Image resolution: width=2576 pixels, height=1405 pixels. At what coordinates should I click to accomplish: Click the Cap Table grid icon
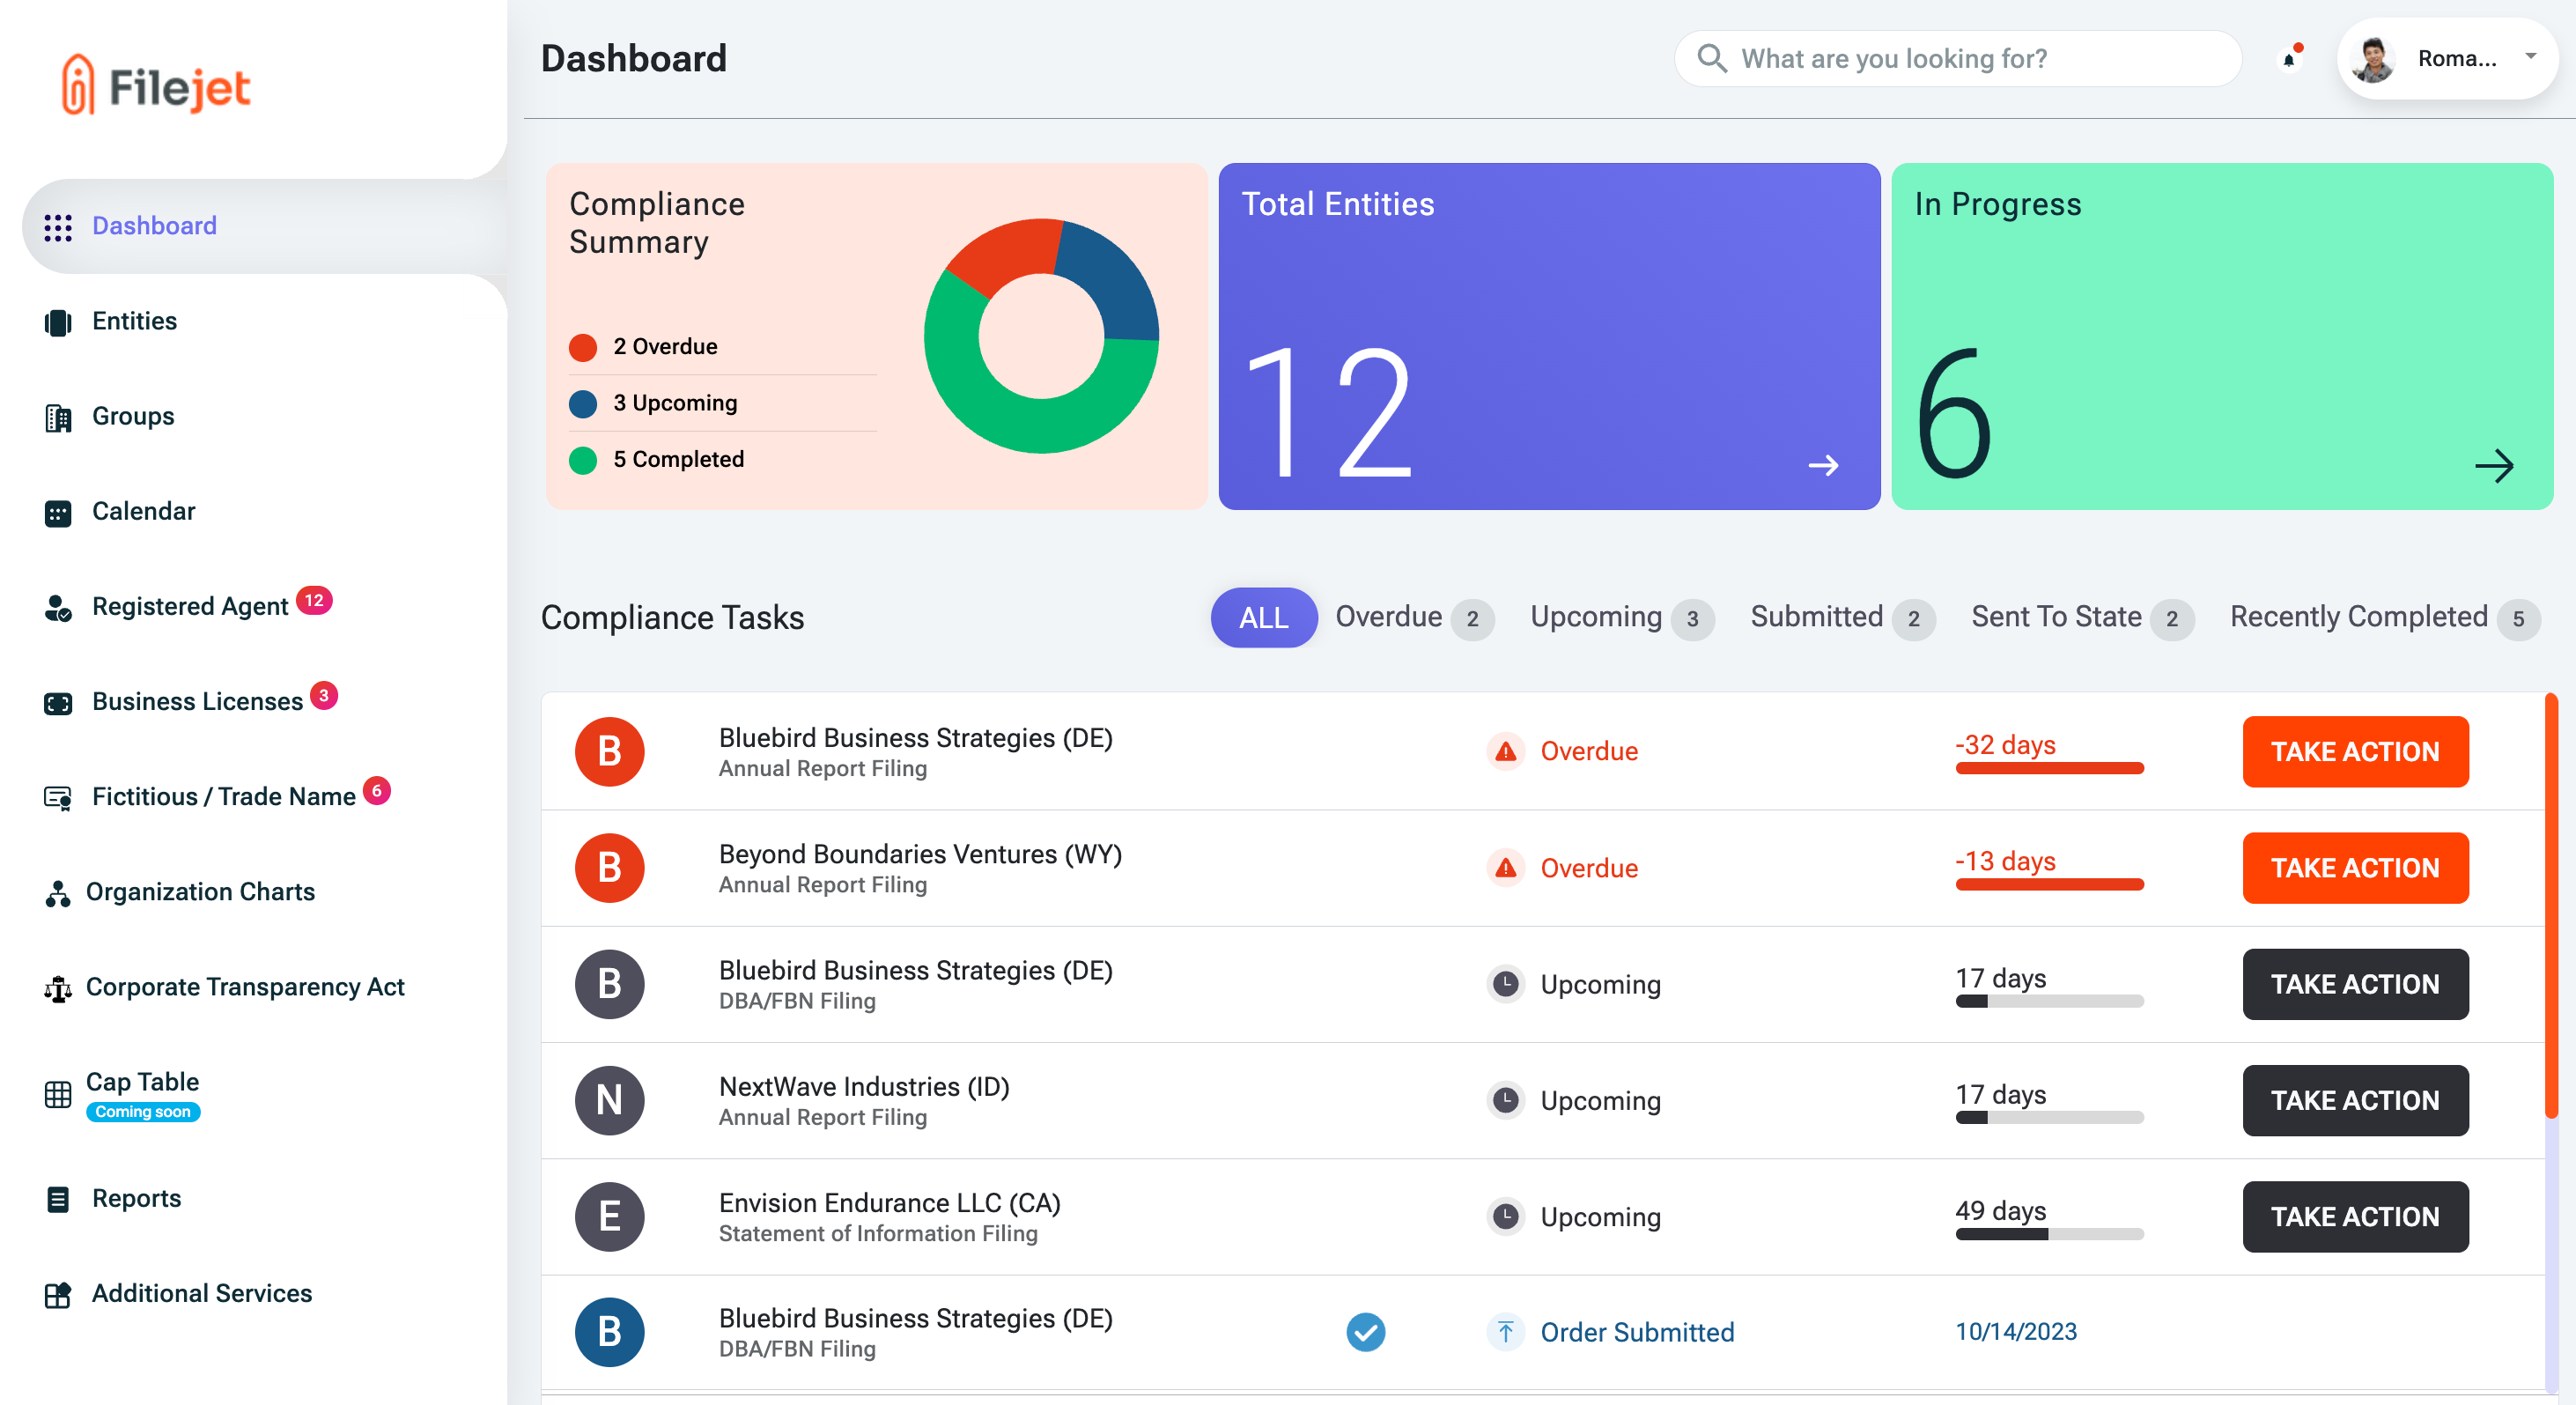click(58, 1094)
